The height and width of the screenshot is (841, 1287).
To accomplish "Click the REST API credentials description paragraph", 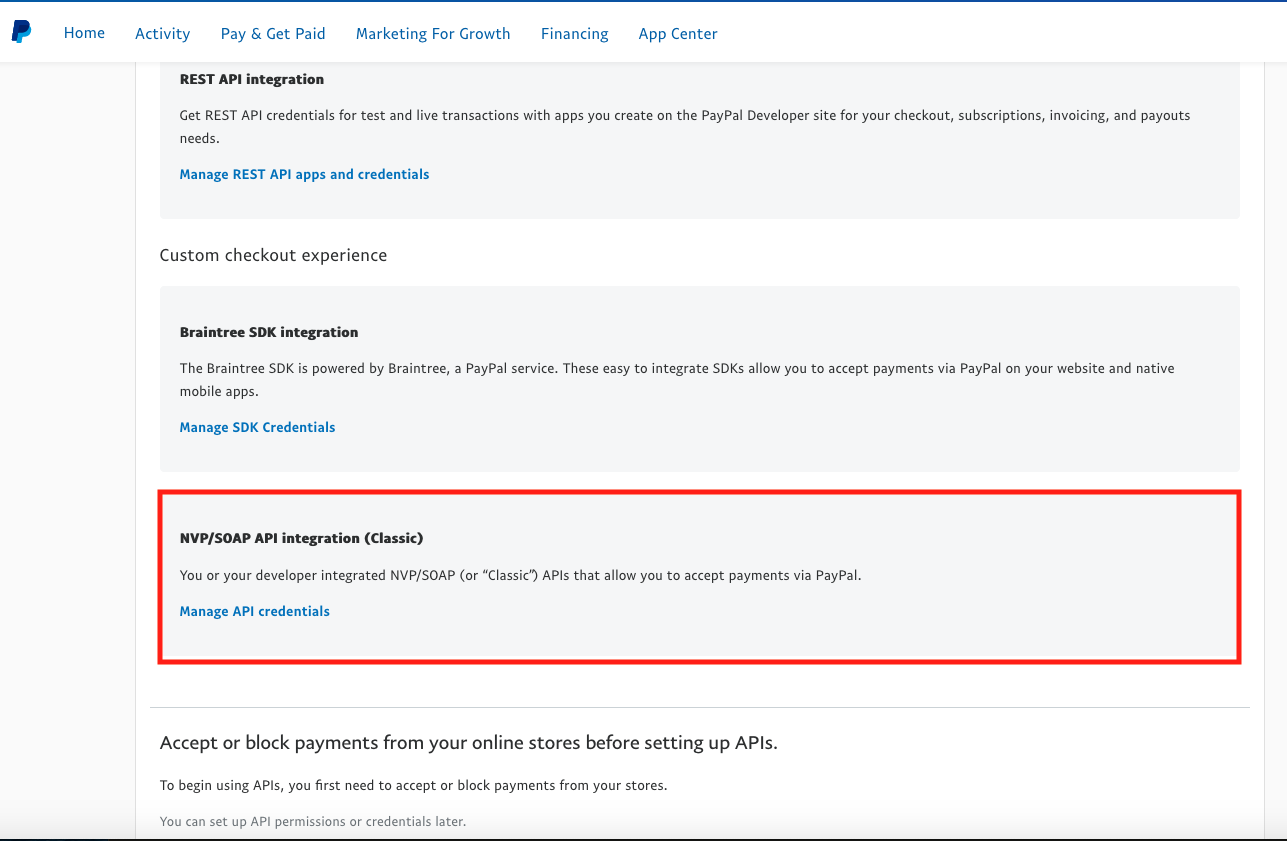I will pos(685,127).
